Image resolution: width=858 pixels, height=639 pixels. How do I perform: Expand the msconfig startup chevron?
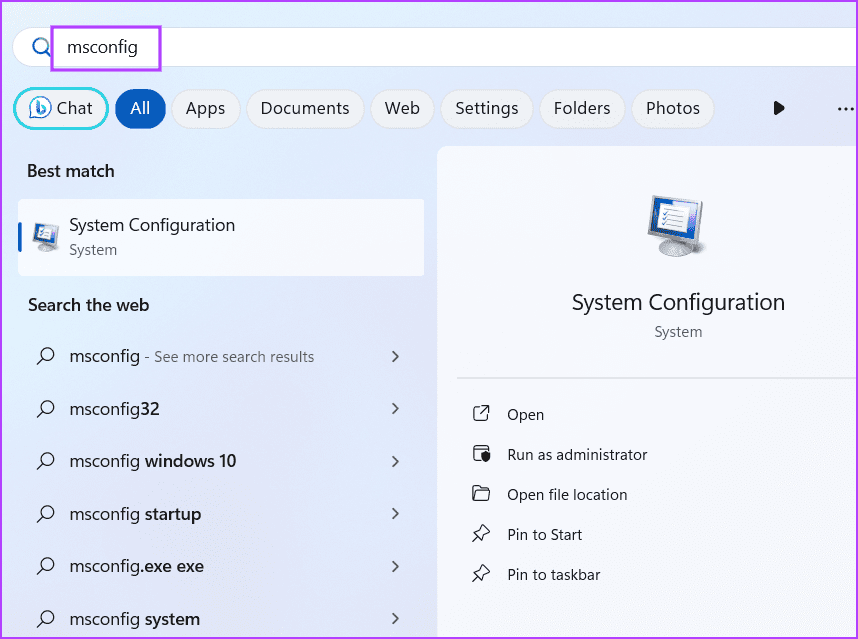click(x=395, y=514)
